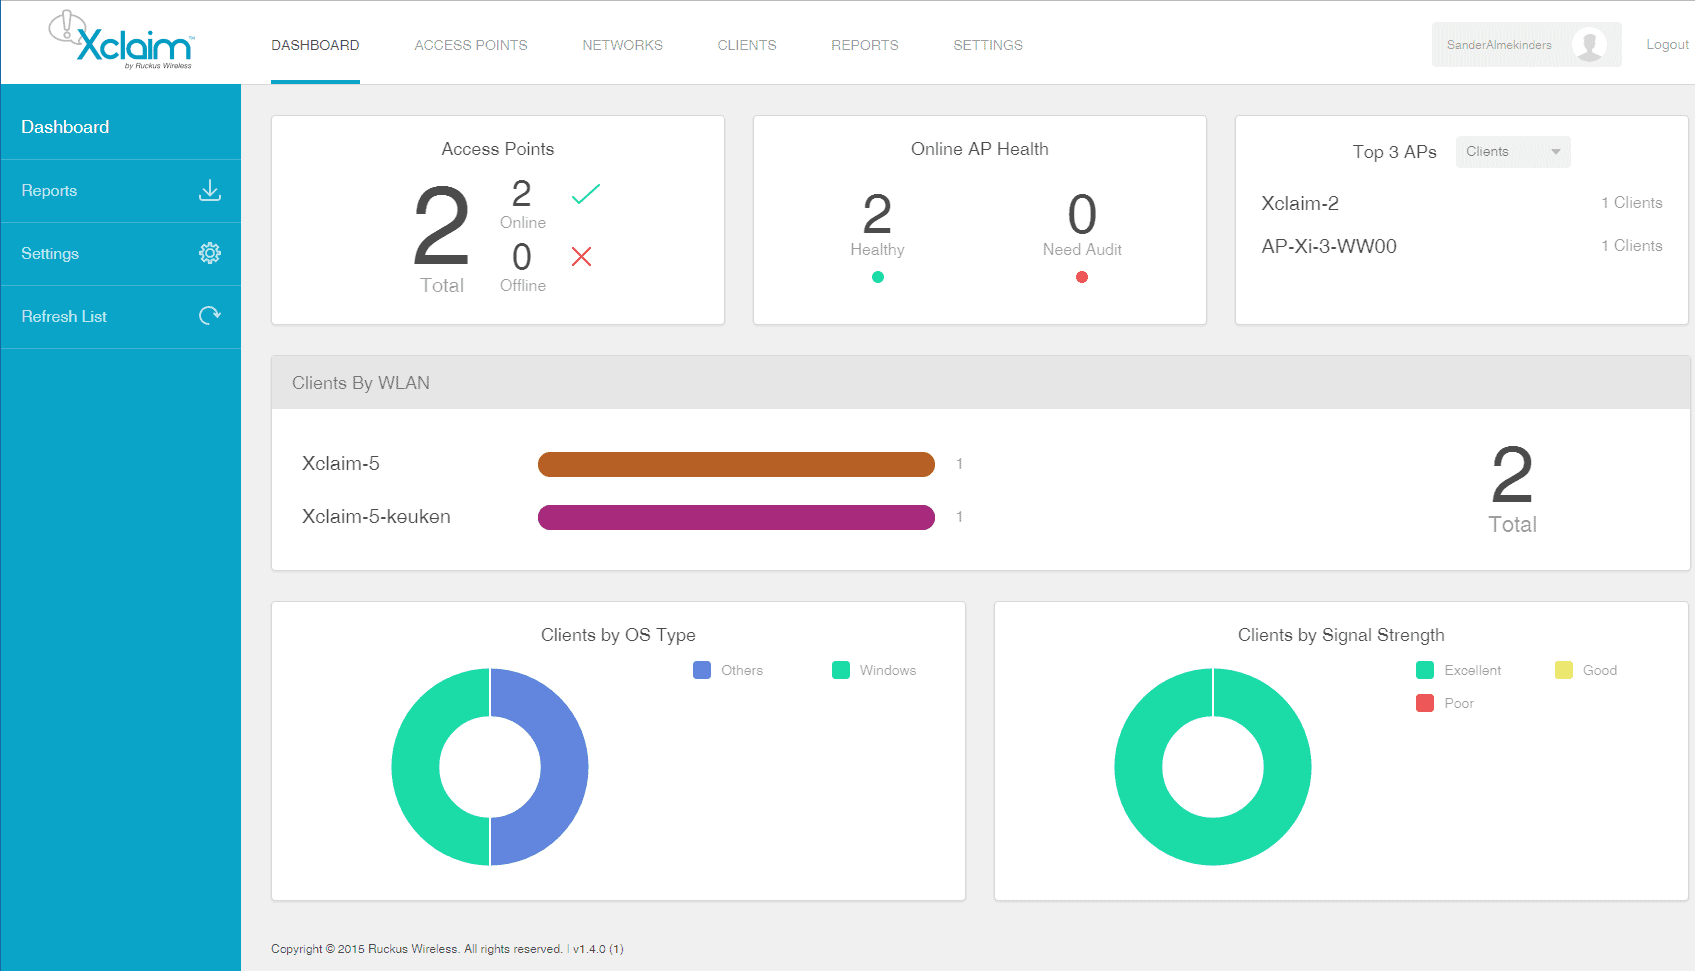Click the green Windows segment of OS donut
The image size is (1695, 971).
click(416, 767)
